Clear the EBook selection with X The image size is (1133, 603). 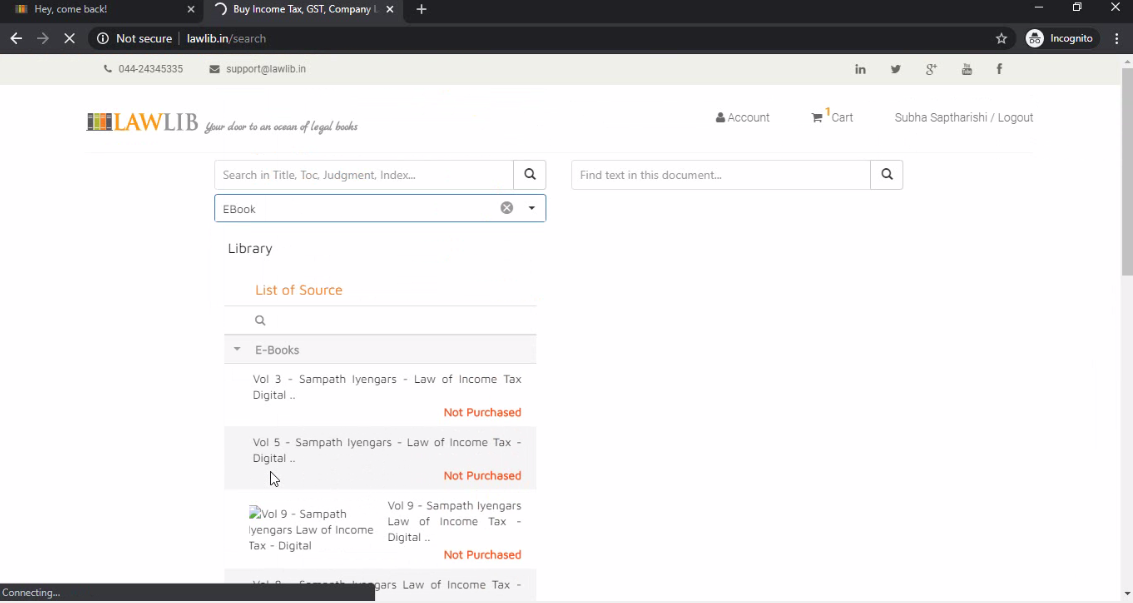pyautogui.click(x=507, y=208)
